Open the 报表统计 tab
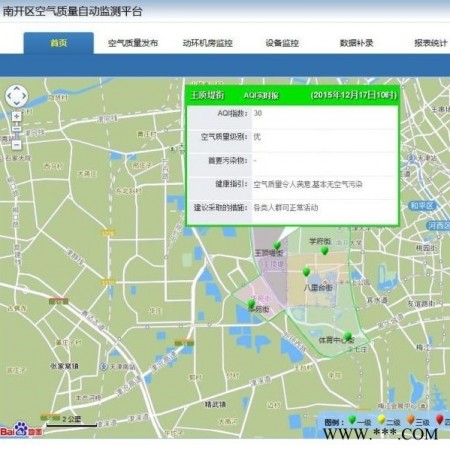 point(431,43)
